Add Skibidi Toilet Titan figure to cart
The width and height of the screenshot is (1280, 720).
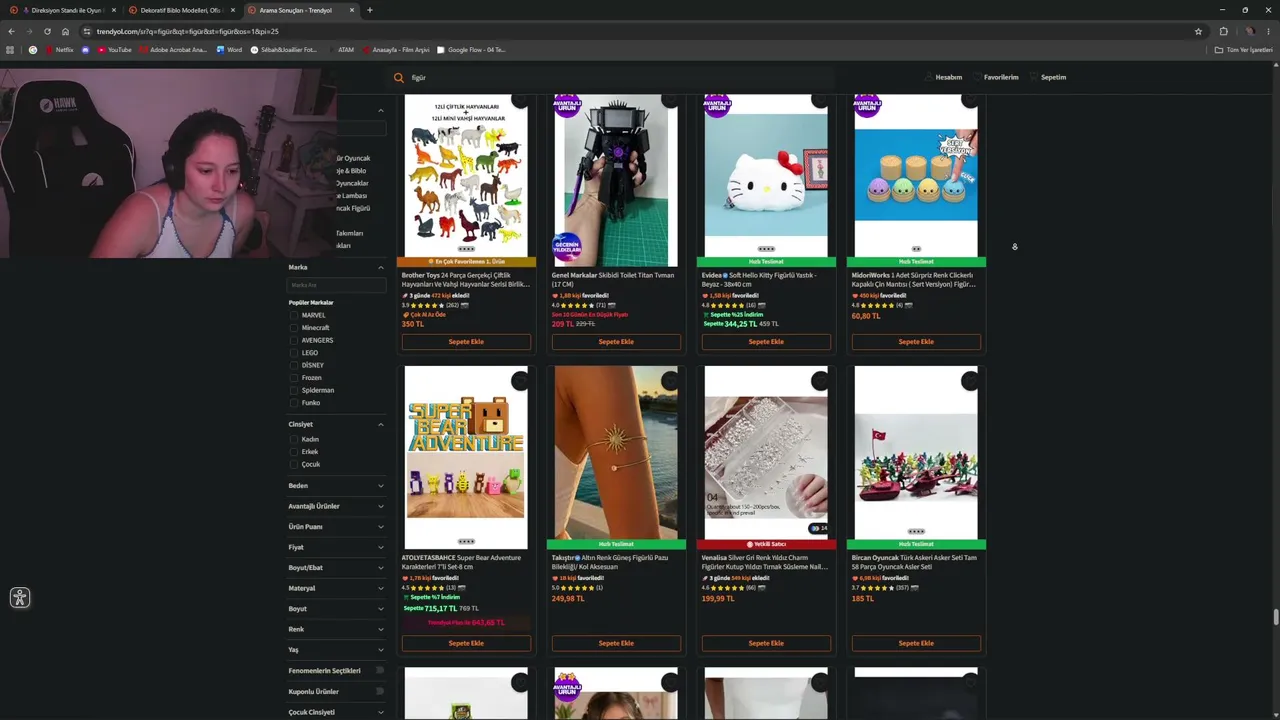click(616, 342)
